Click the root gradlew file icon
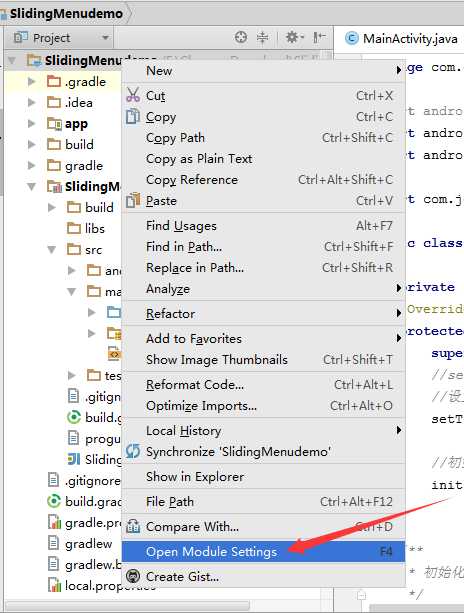This screenshot has width=464, height=613. click(53, 543)
